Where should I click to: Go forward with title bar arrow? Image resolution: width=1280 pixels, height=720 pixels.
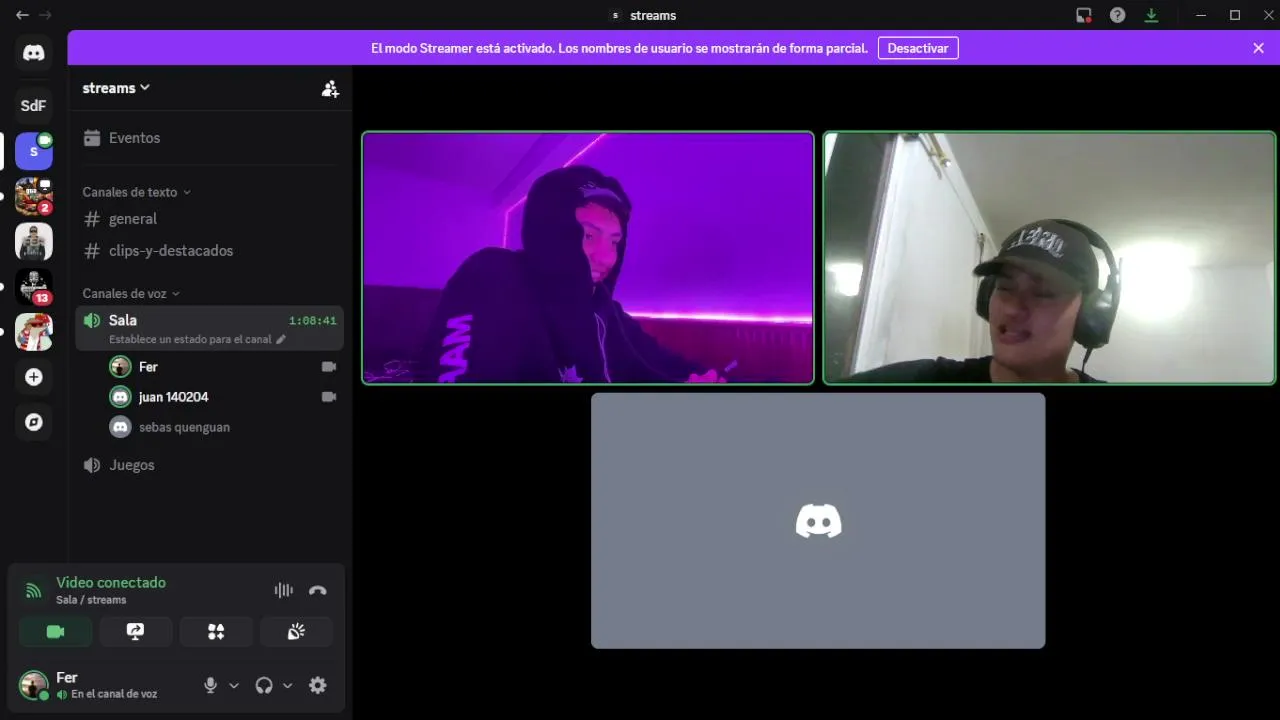point(45,15)
